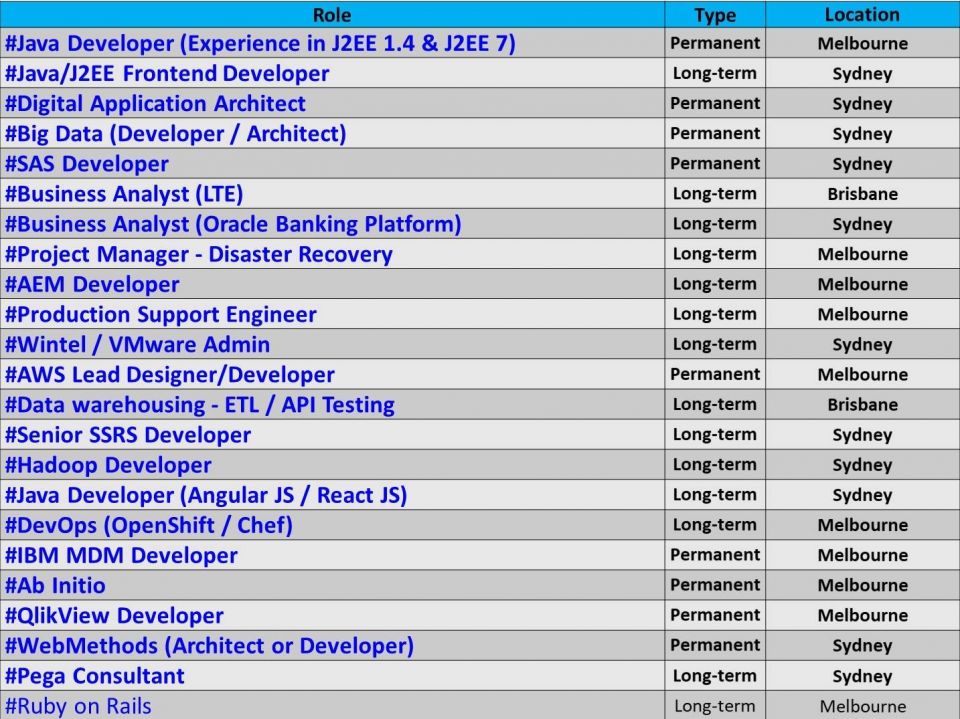The image size is (960, 719).
Task: Select "Melbourne" in the Ruby on Rails row
Action: (x=863, y=706)
